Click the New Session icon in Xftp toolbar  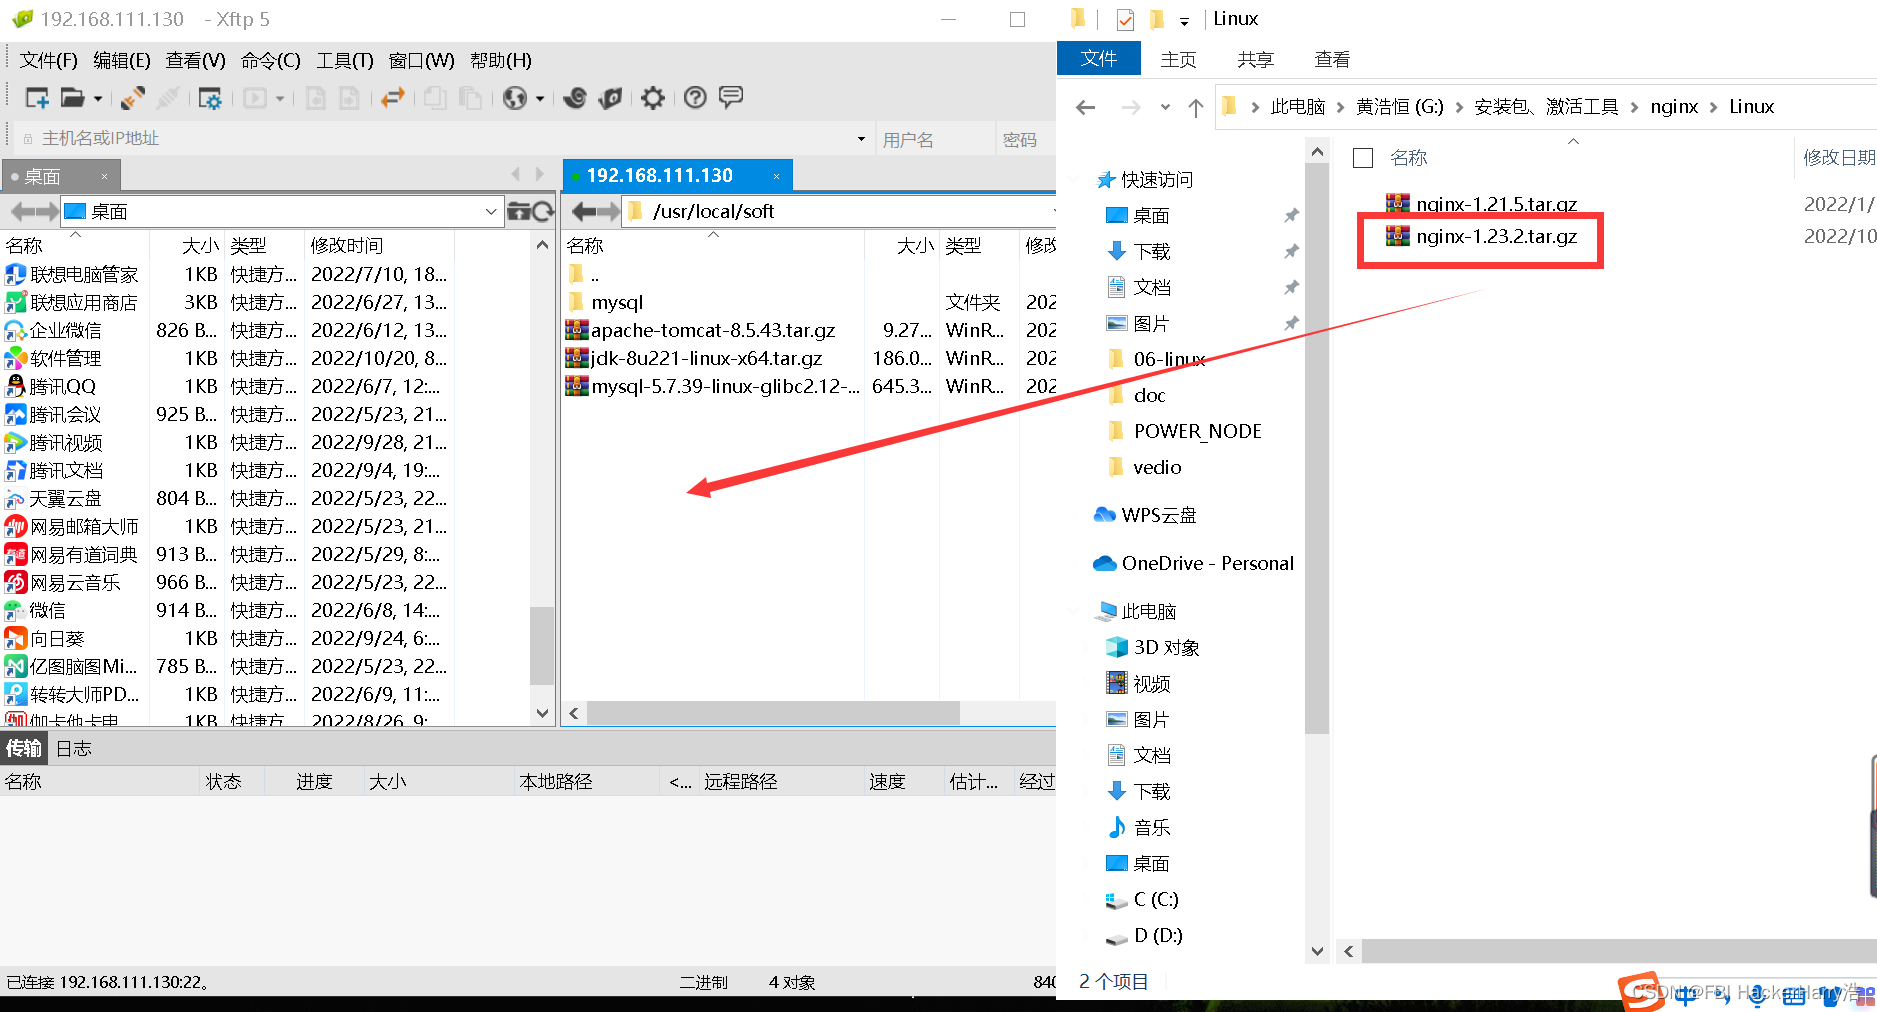[x=37, y=98]
